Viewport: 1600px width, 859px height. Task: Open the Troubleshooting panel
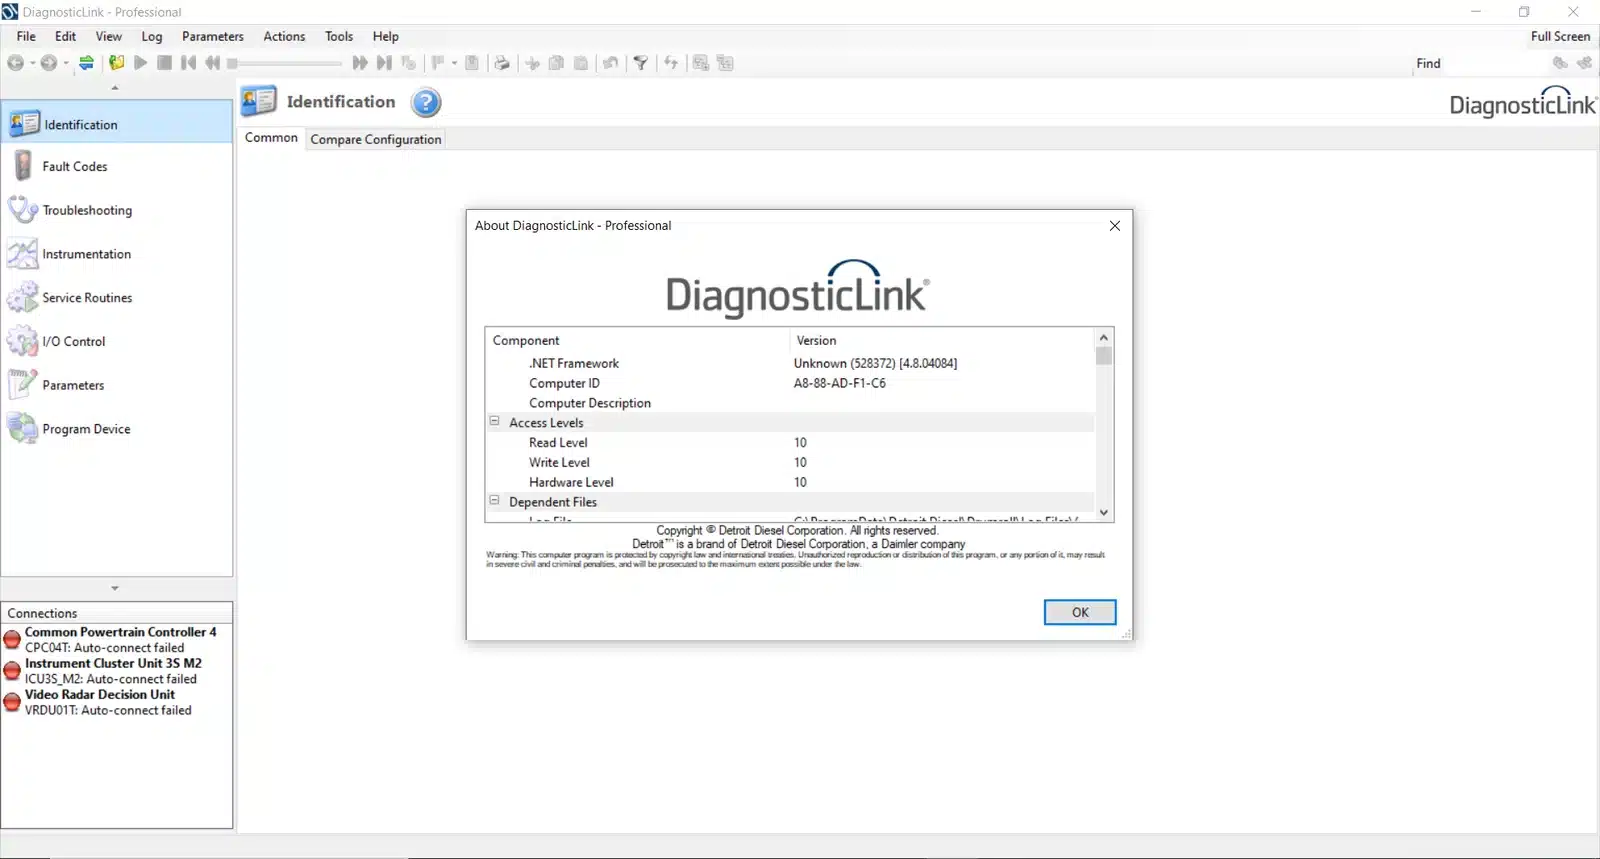87,211
